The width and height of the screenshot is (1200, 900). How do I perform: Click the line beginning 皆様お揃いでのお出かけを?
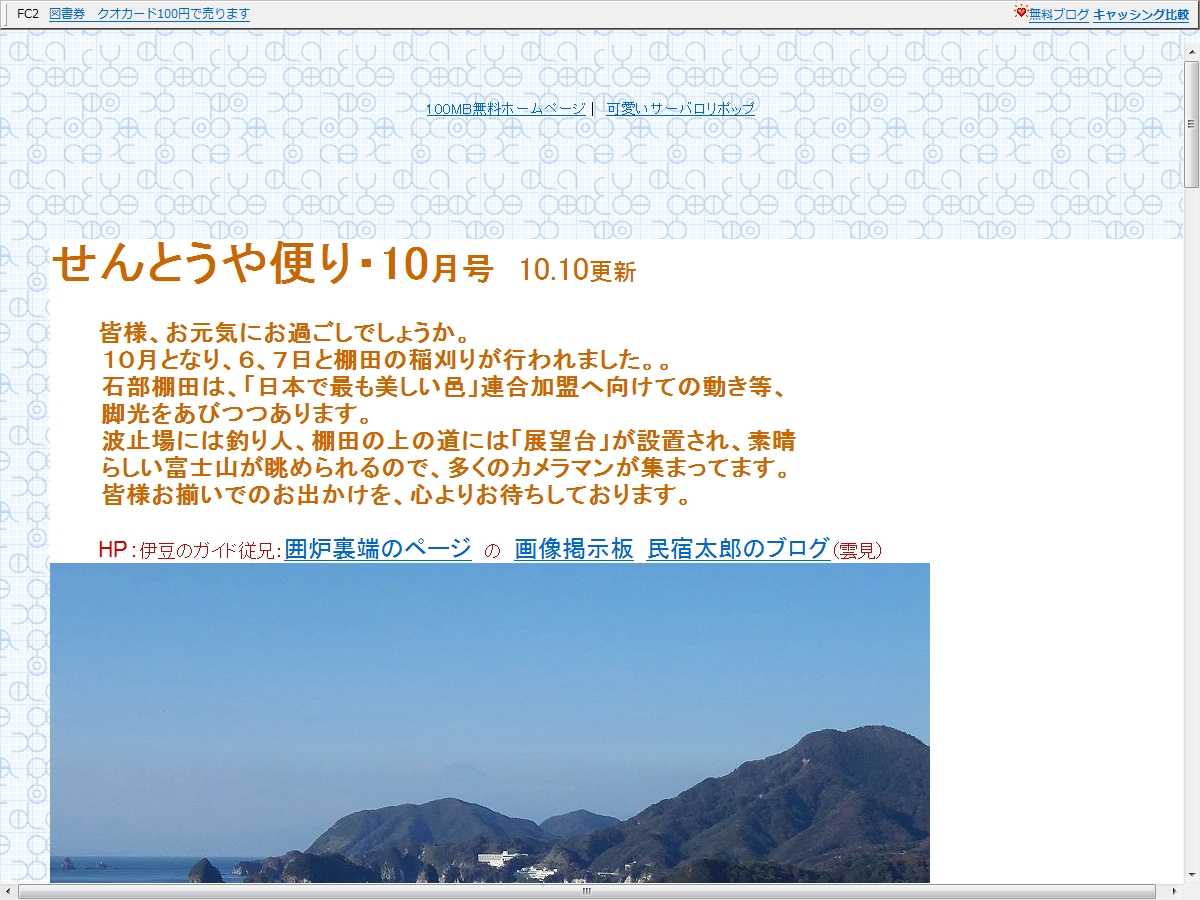pyautogui.click(x=397, y=495)
